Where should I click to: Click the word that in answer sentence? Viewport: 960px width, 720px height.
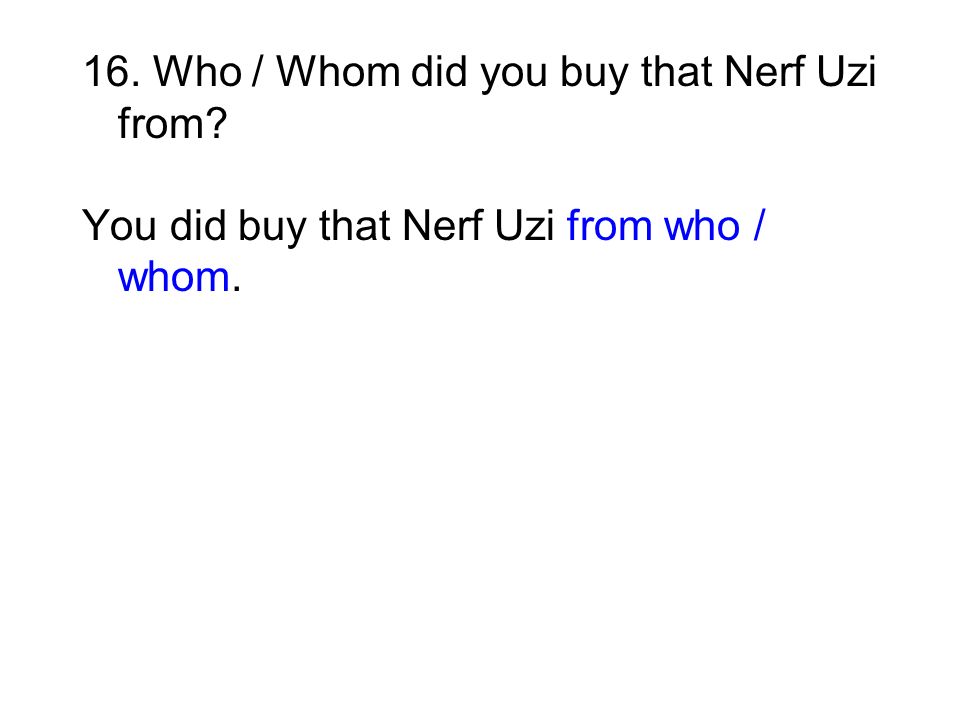click(x=354, y=226)
